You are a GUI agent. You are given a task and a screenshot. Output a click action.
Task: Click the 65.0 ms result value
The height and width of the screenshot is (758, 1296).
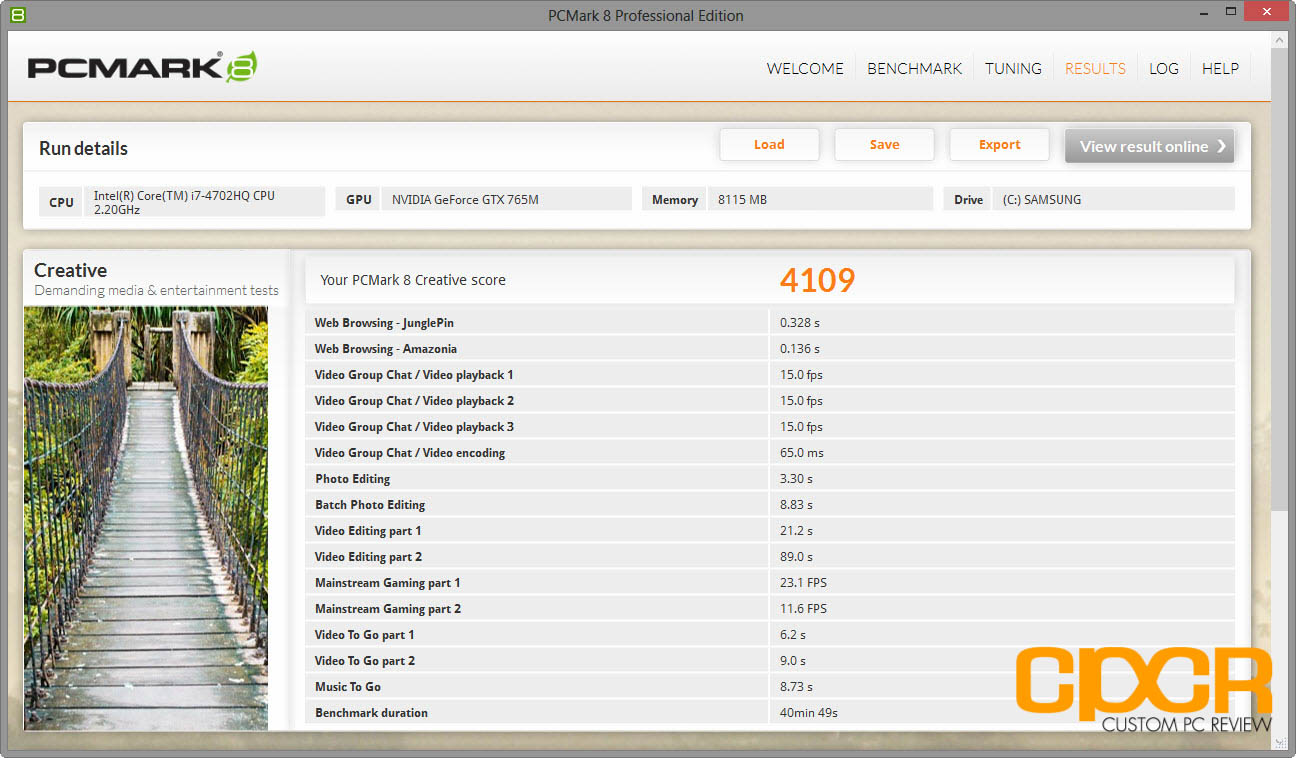pyautogui.click(x=802, y=453)
